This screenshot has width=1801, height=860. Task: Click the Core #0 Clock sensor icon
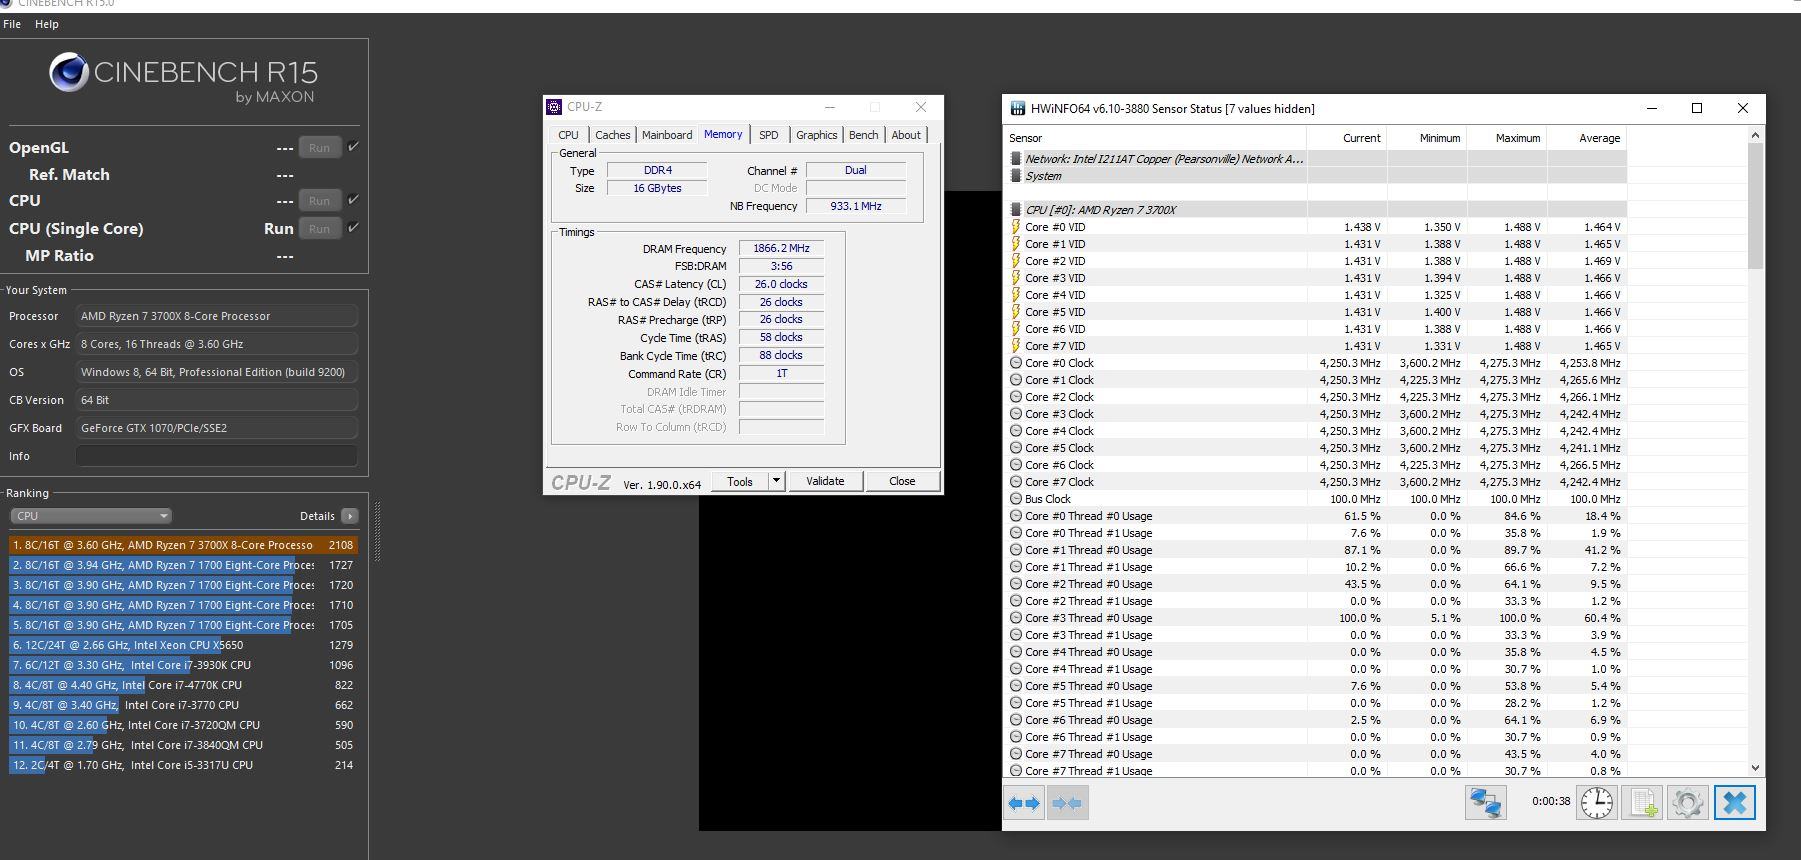pos(1016,363)
